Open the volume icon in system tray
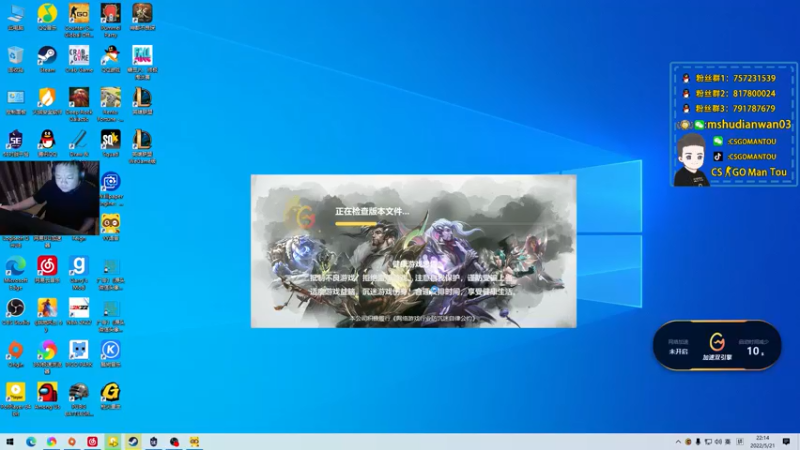The height and width of the screenshot is (450, 800). pyautogui.click(x=718, y=442)
